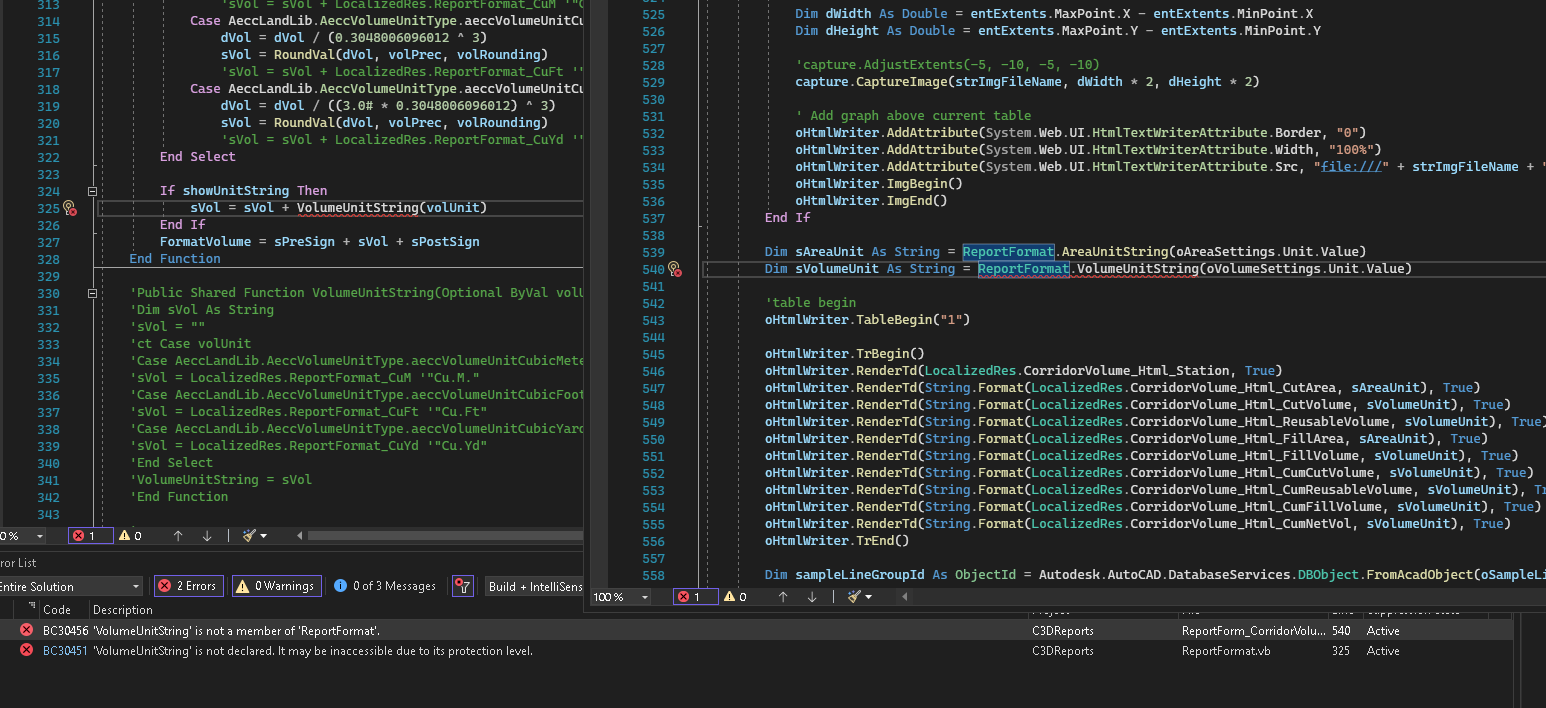Open the Build + IntelliSense dropdown
1546x708 pixels.
coord(535,586)
